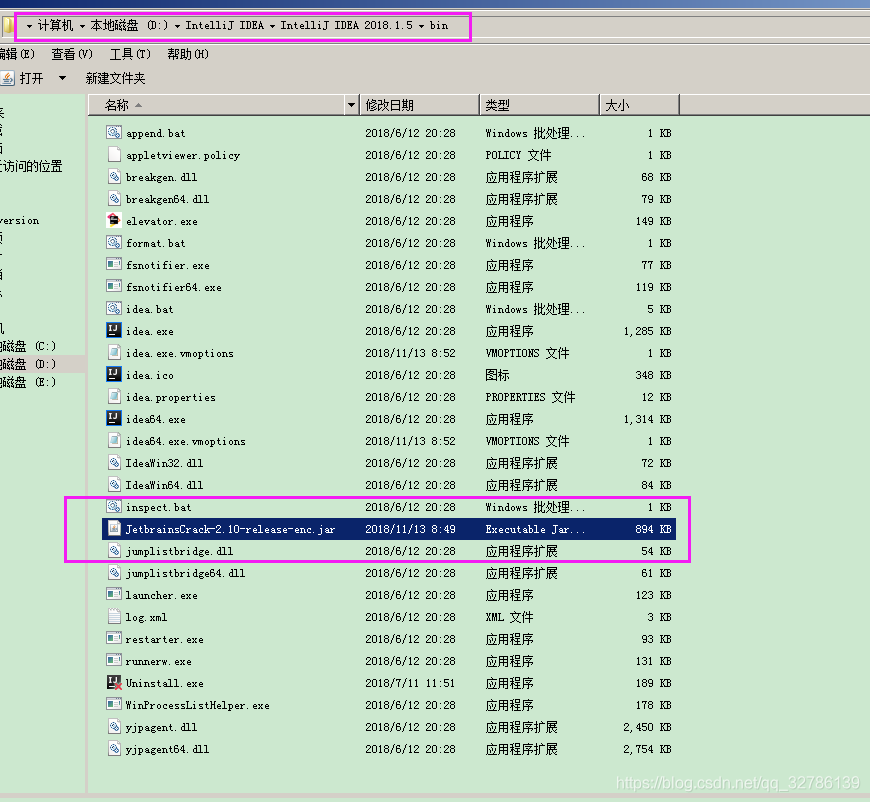Click the Uninstall.exe icon

pos(114,682)
